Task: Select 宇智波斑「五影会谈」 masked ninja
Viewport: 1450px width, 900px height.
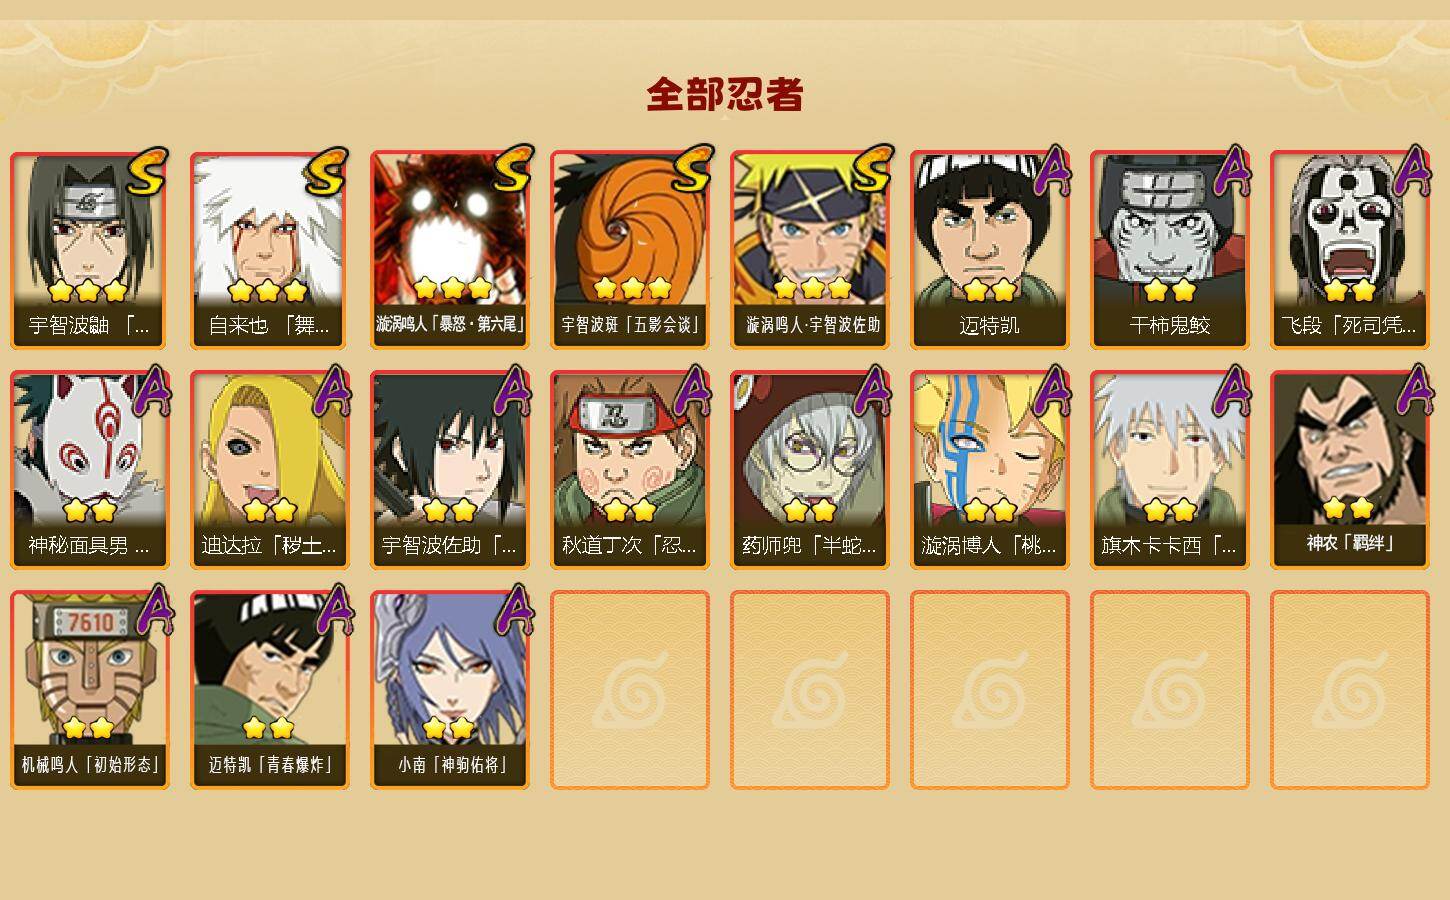Action: point(629,250)
